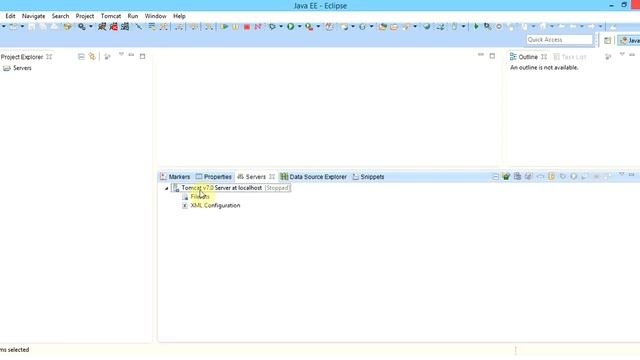Open the Markers tab
Screen dimensions: 640x360
click(x=175, y=177)
